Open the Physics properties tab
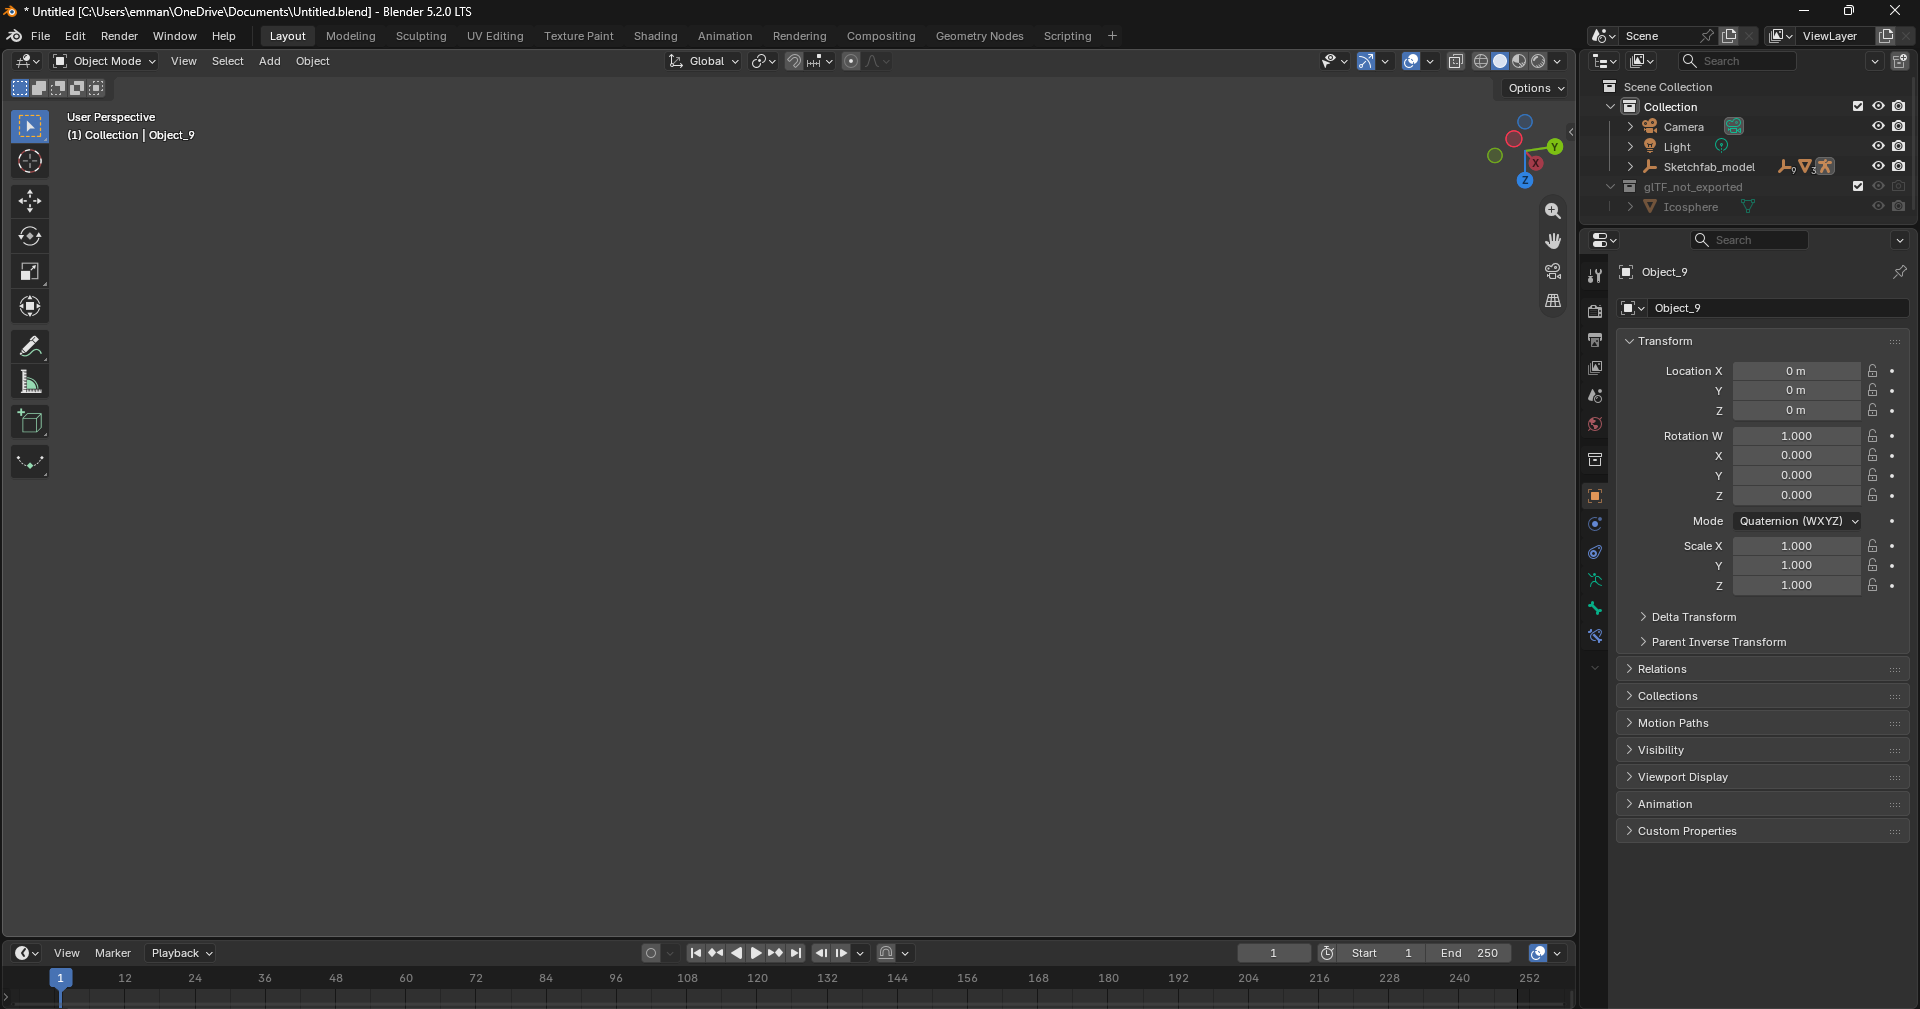Viewport: 1920px width, 1009px height. [1595, 524]
